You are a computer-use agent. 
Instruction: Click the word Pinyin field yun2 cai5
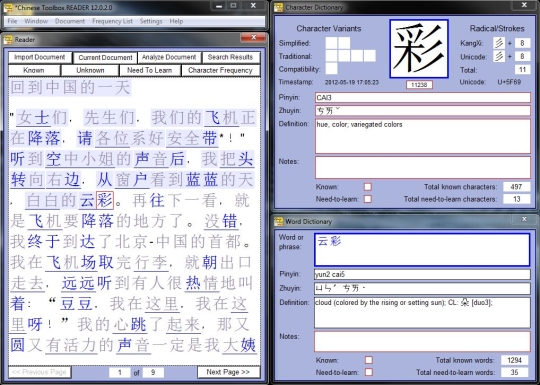click(422, 274)
